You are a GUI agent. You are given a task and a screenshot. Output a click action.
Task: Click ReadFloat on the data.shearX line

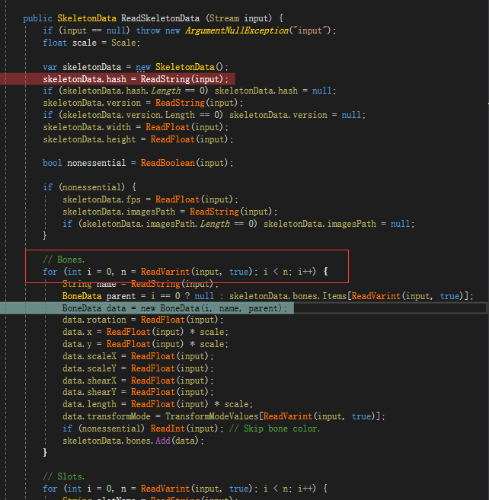point(153,381)
